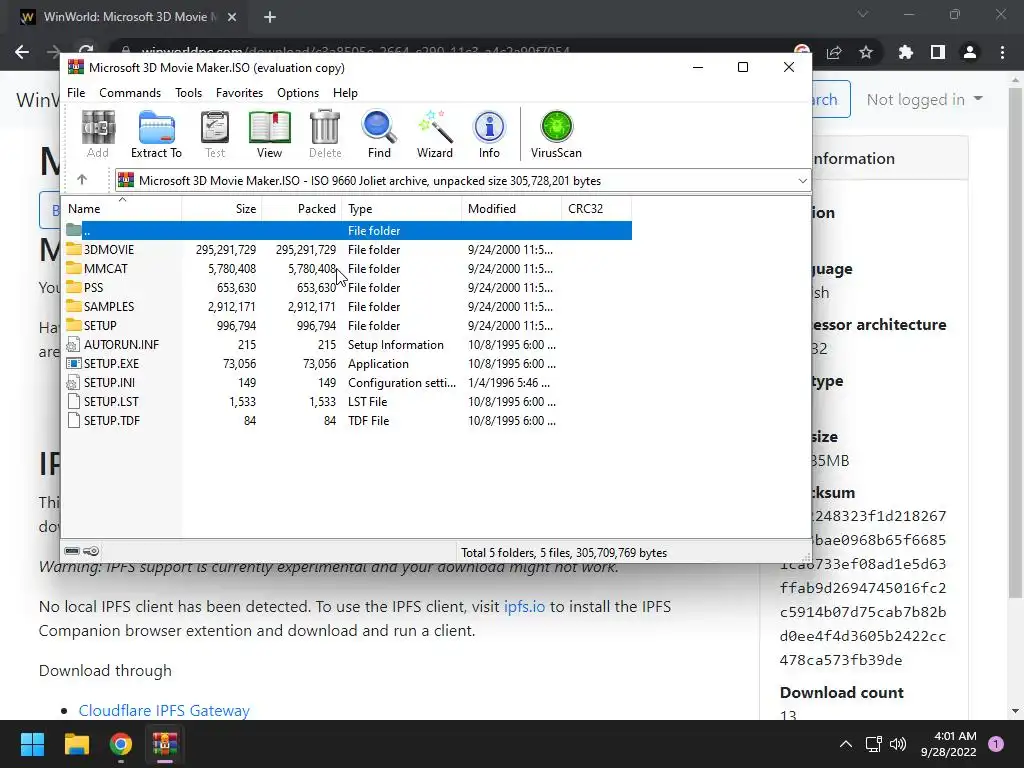The width and height of the screenshot is (1024, 768).
Task: Open the Favorites menu
Action: click(x=239, y=93)
